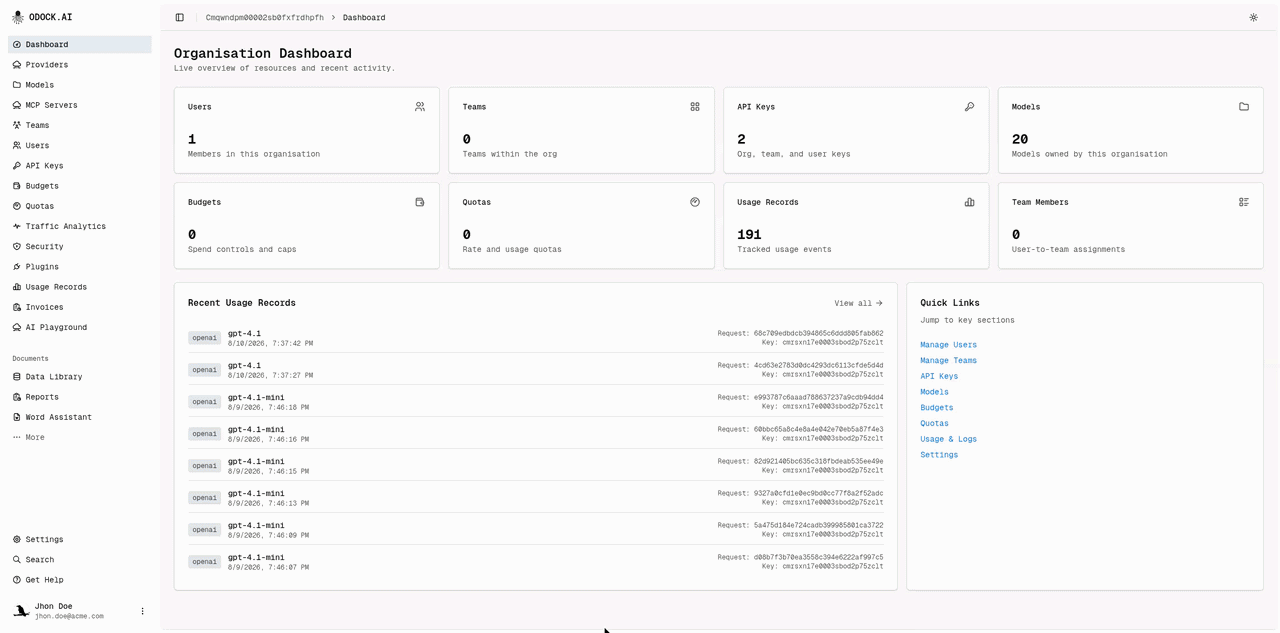Open the Usage & Logs quick link
This screenshot has width=1280, height=633.
pyautogui.click(x=949, y=439)
